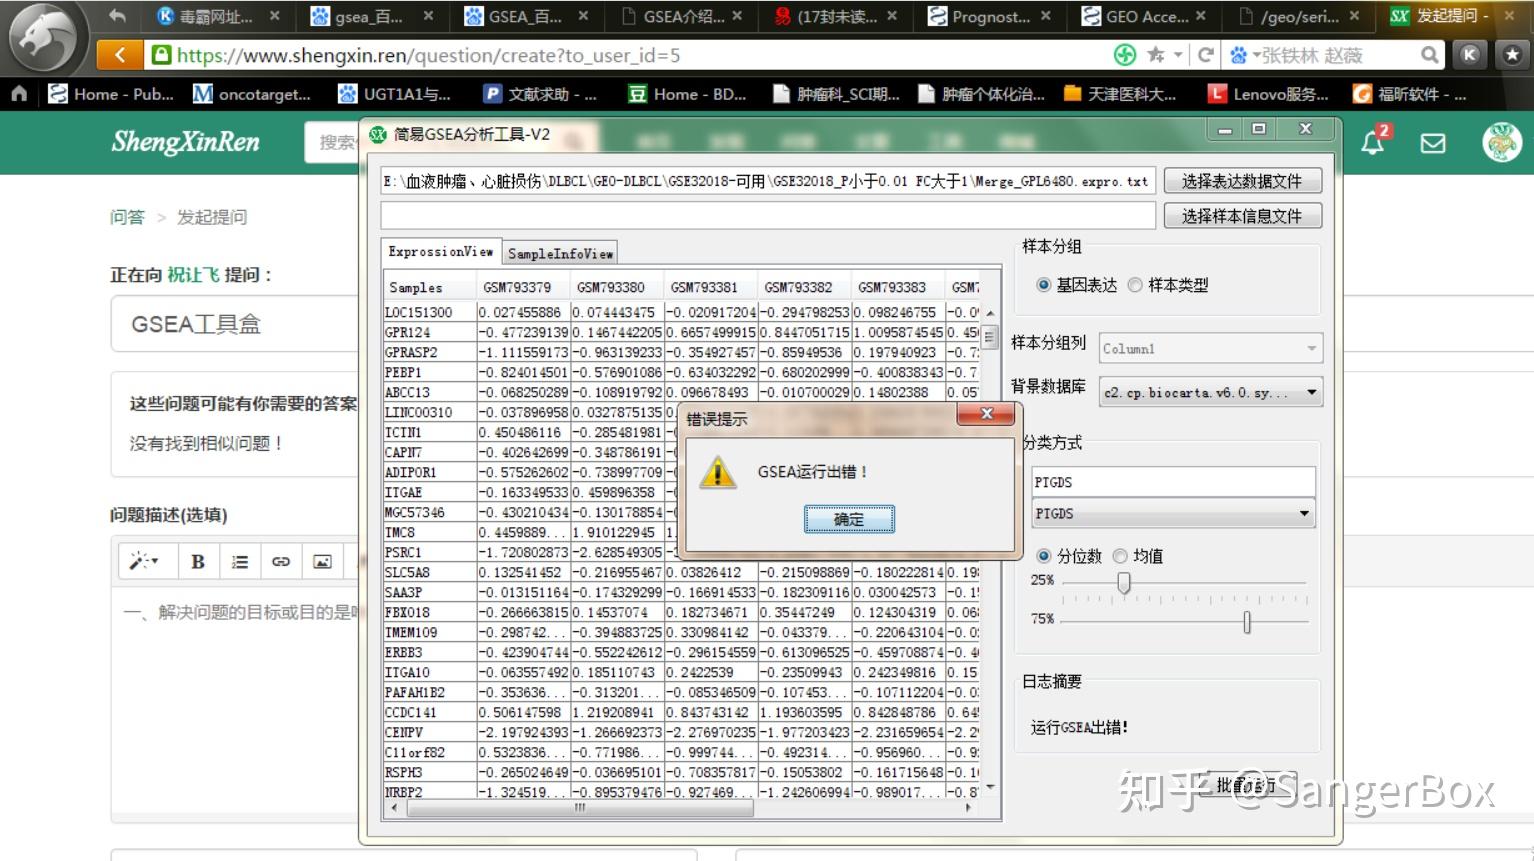Open the magic wand formatting tool
The height and width of the screenshot is (861, 1534).
click(144, 561)
